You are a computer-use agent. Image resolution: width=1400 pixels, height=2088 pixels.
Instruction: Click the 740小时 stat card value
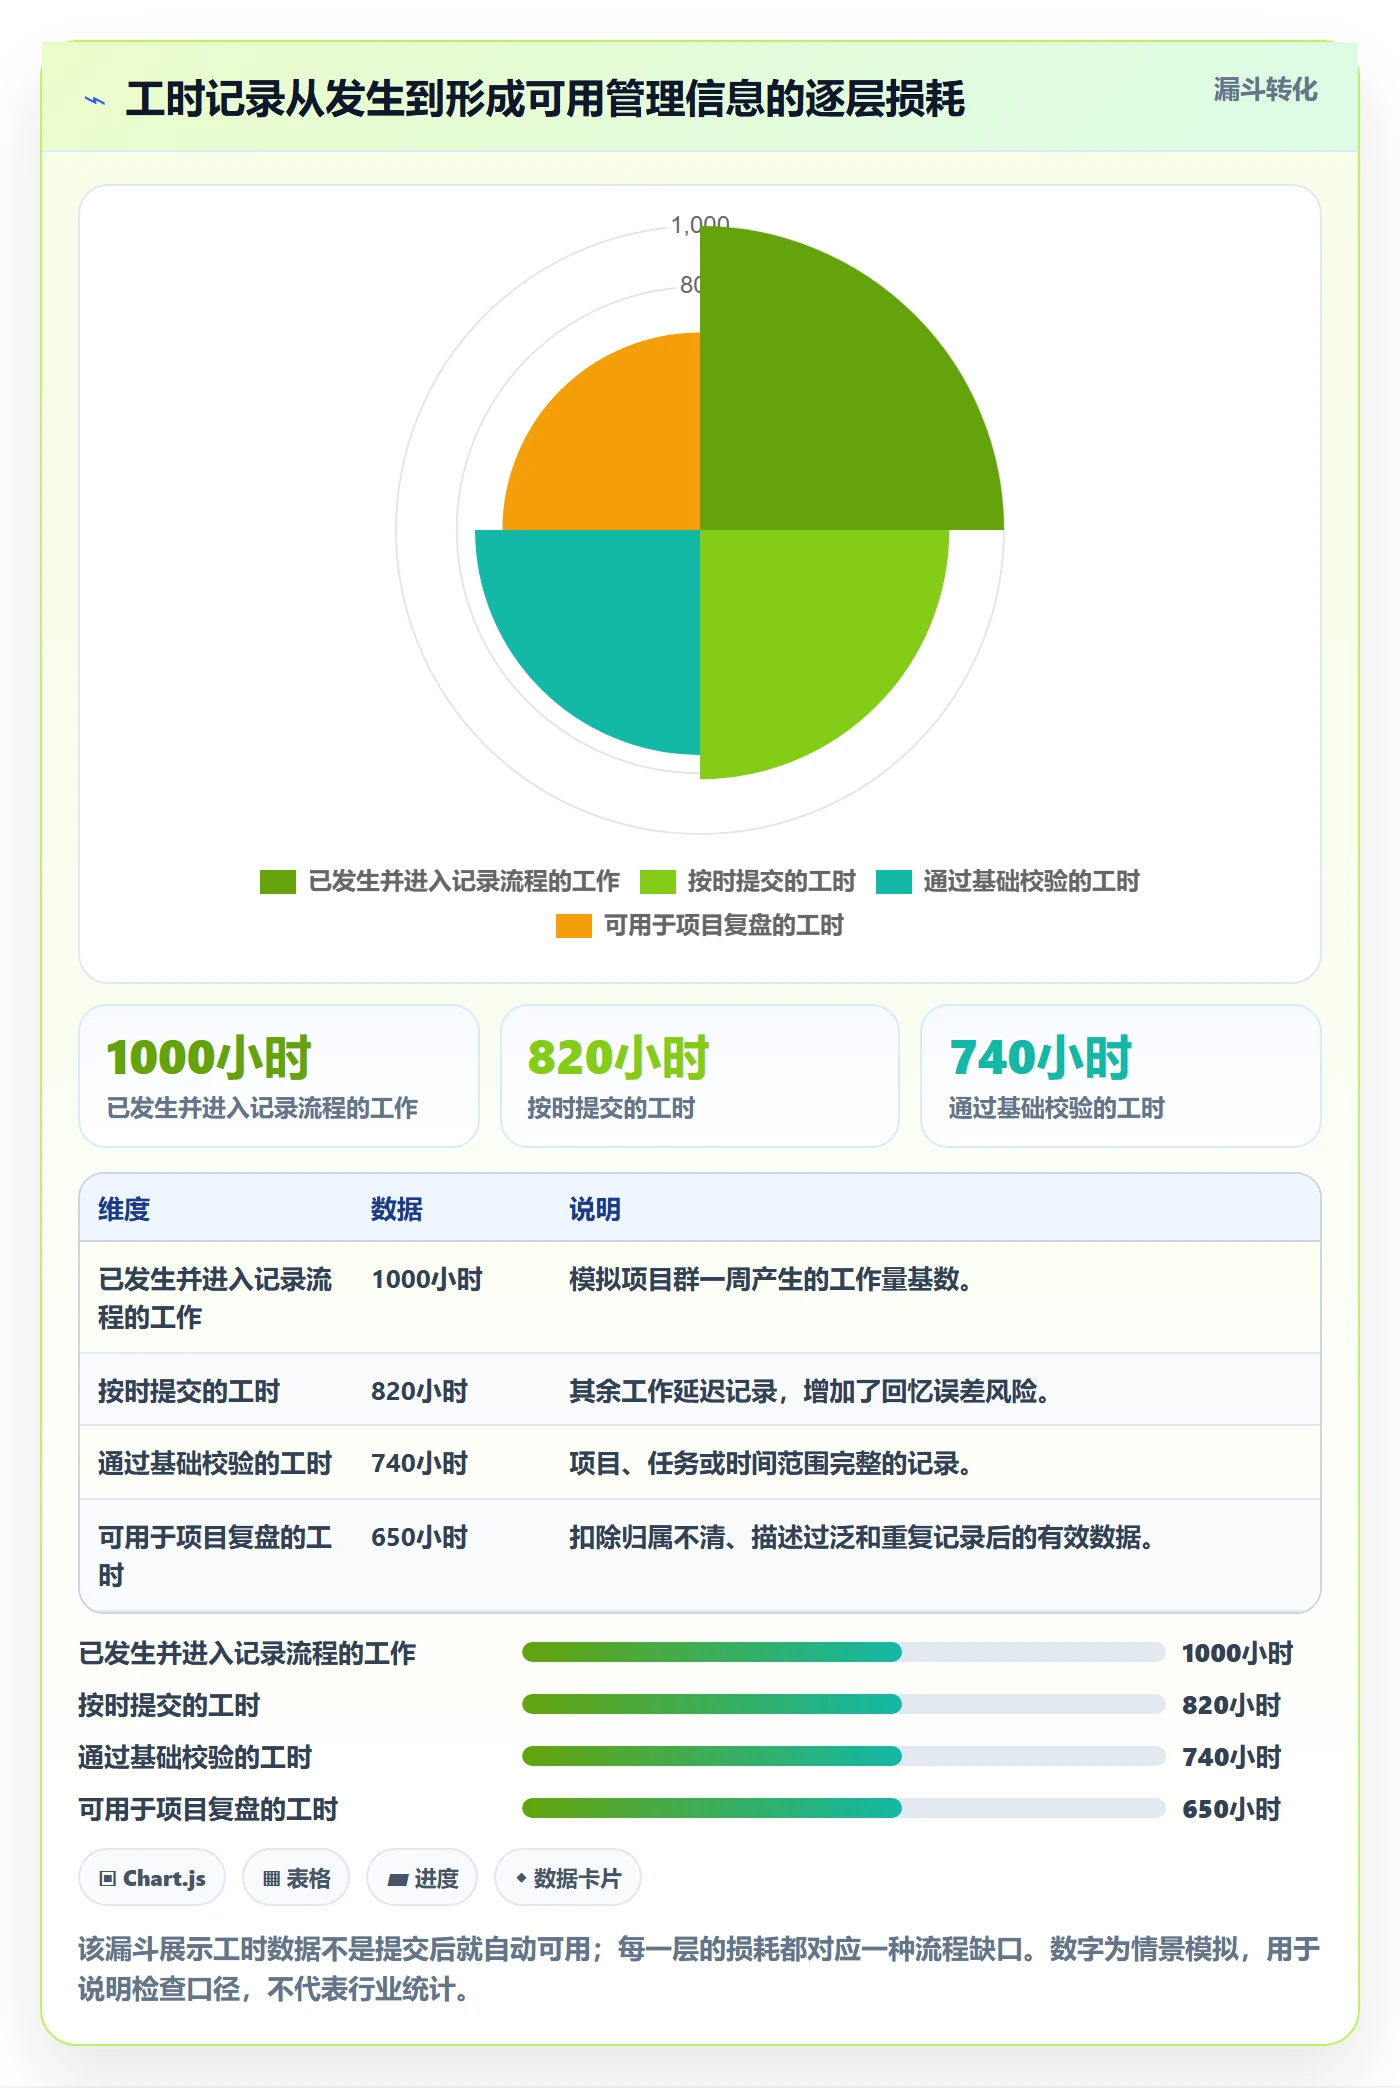1040,1057
